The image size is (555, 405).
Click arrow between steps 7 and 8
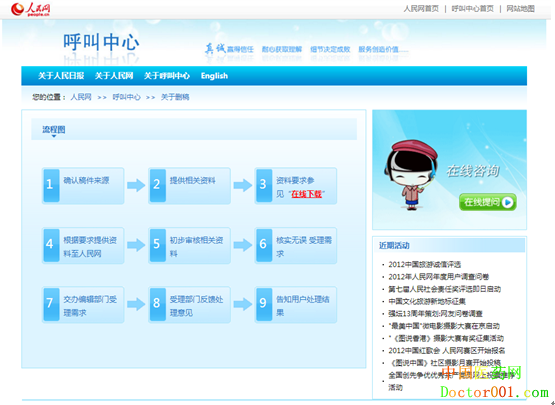point(136,304)
